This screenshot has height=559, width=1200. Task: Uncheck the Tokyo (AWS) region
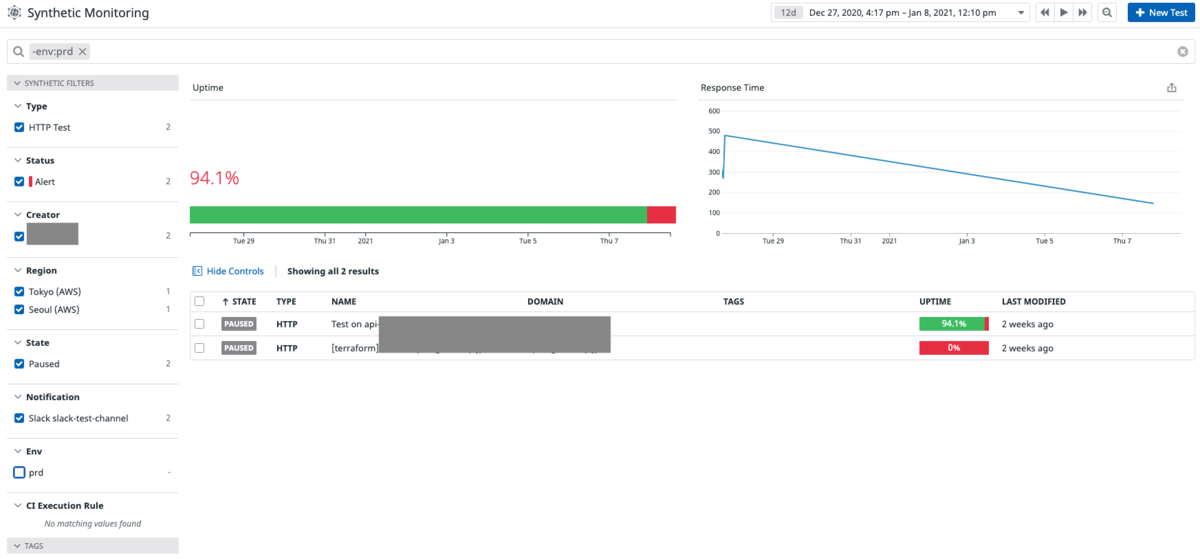[x=19, y=291]
